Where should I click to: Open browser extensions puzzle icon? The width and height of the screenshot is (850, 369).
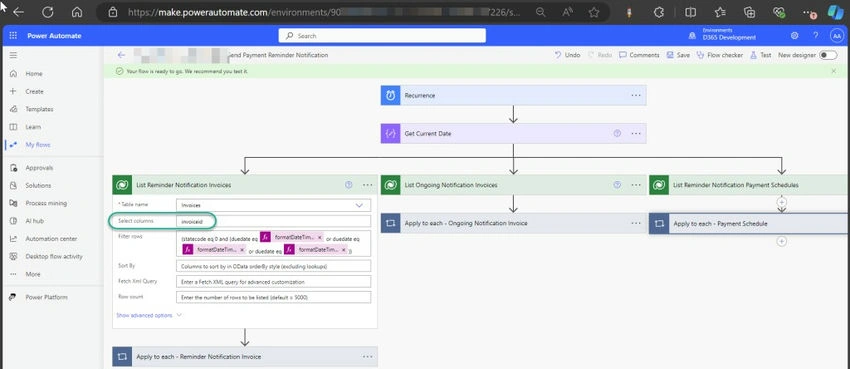659,12
